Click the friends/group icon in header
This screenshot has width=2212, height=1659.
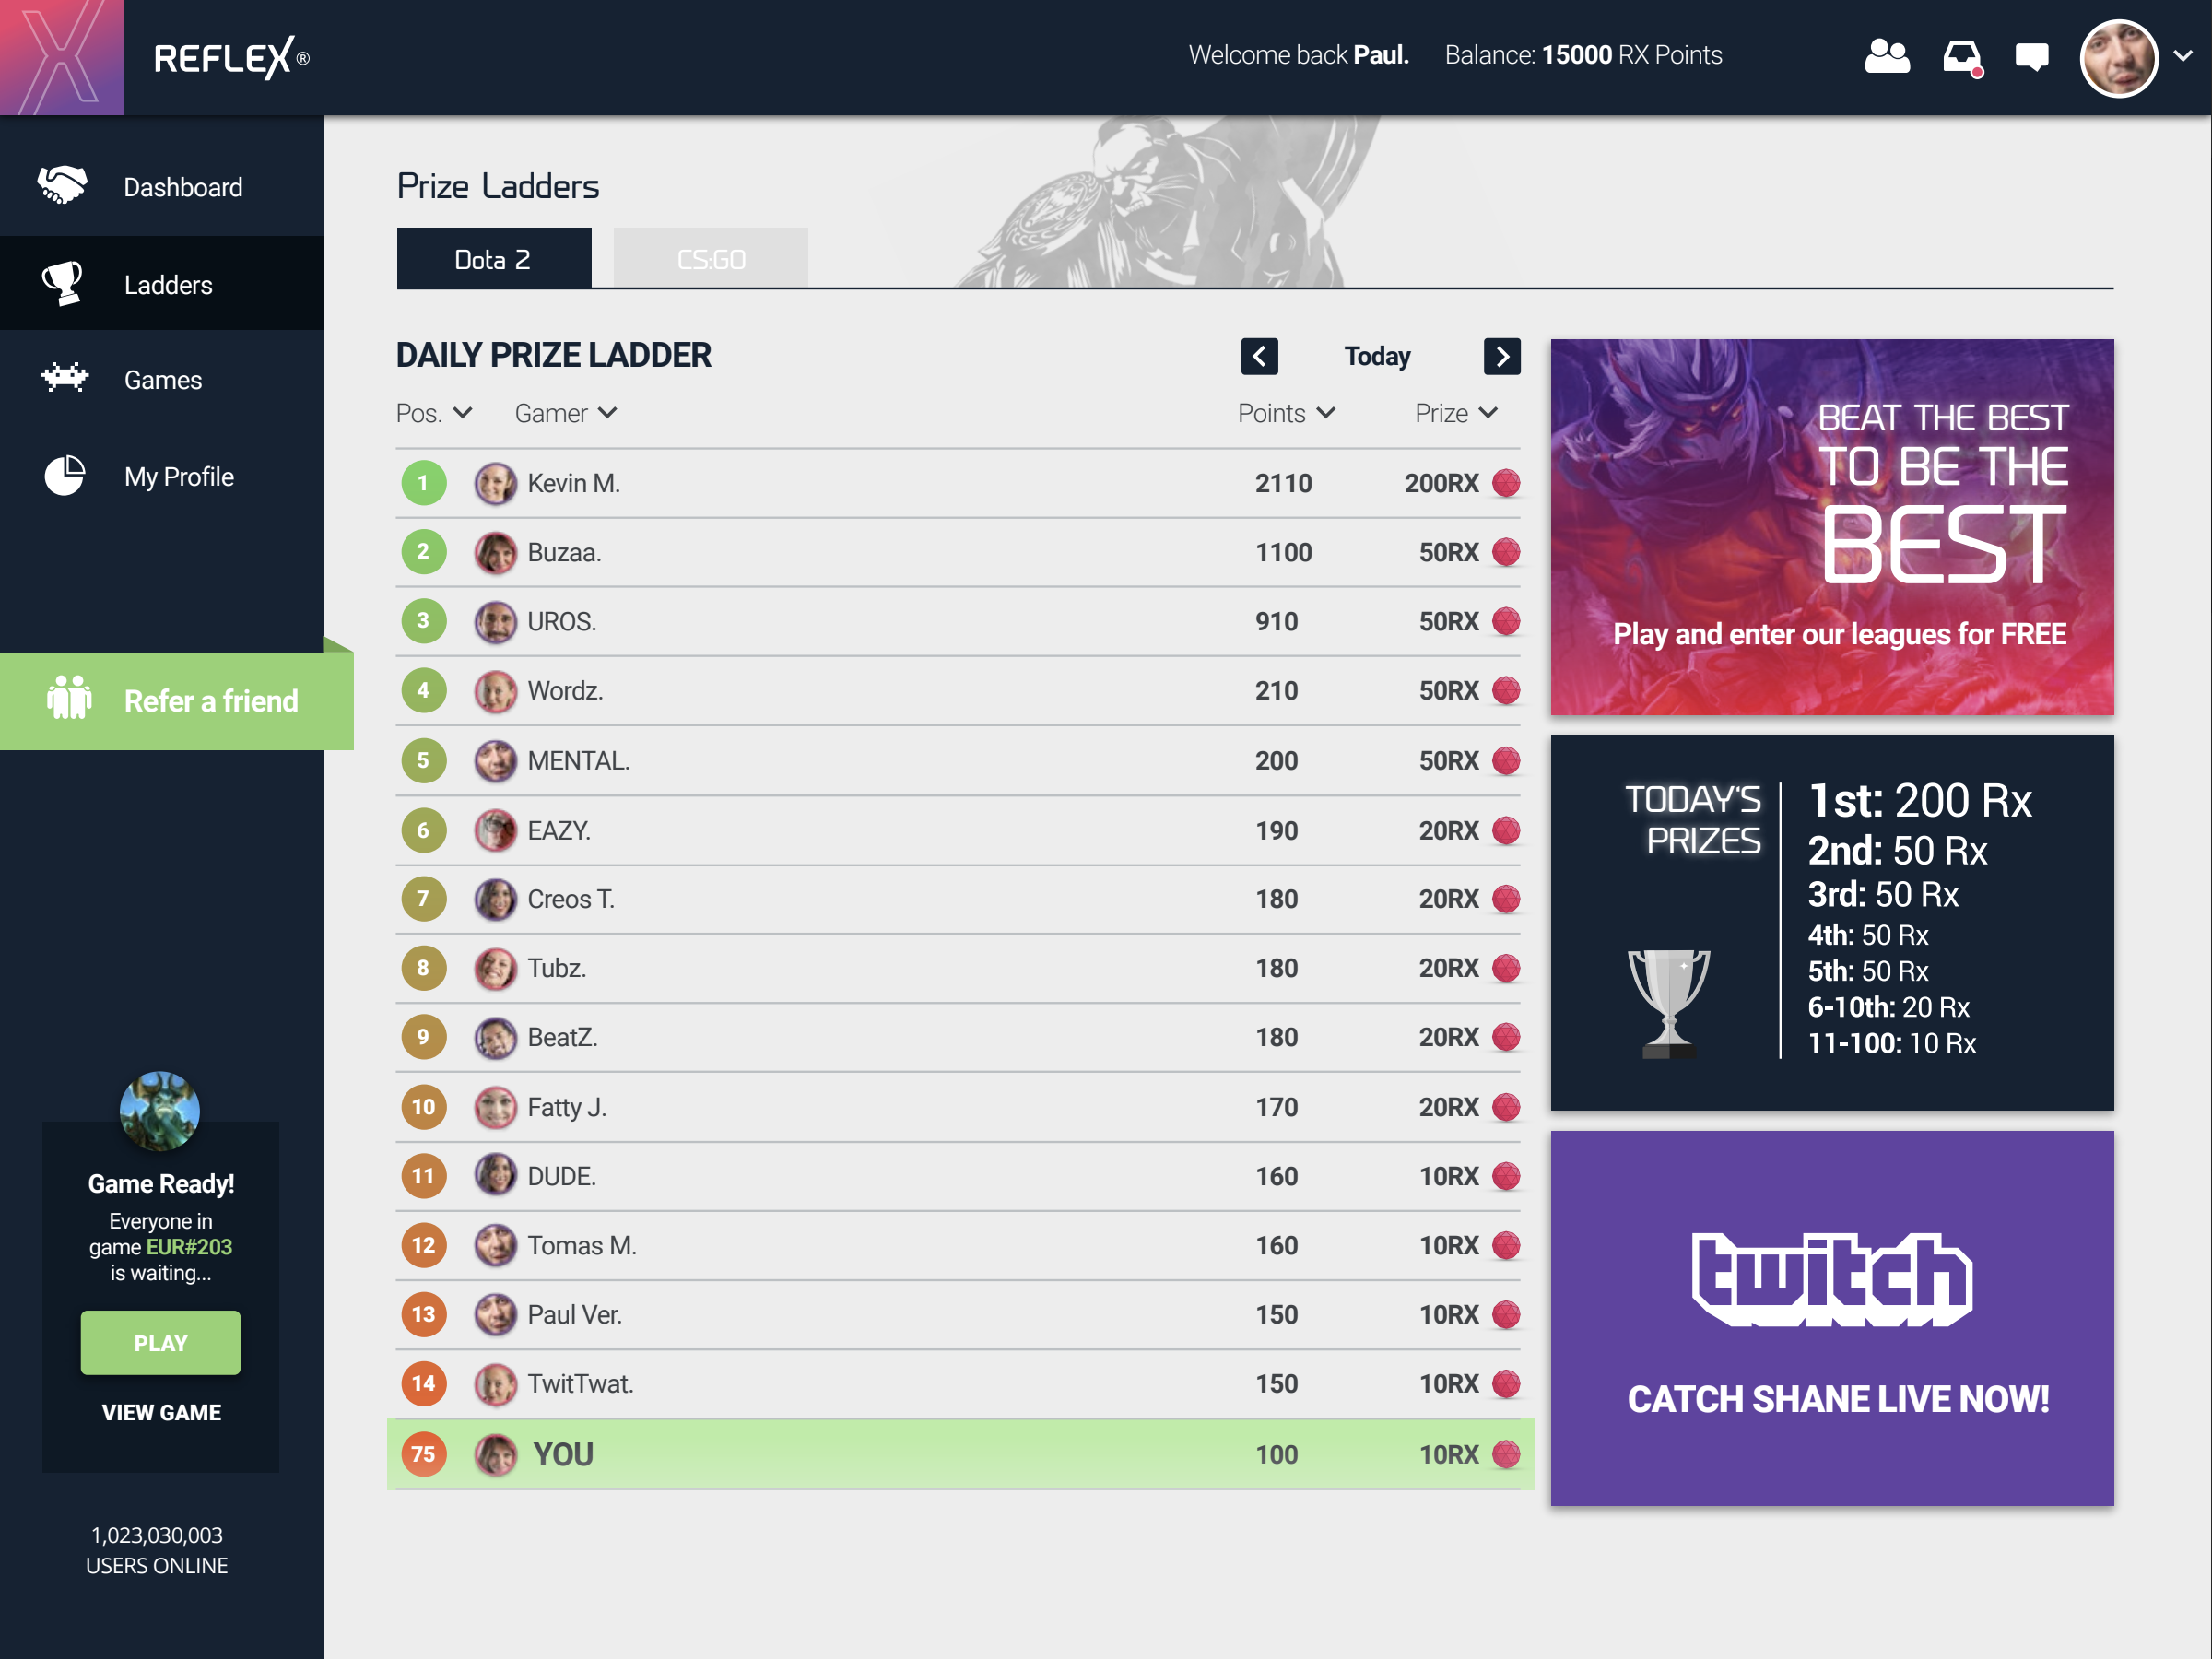1887,56
